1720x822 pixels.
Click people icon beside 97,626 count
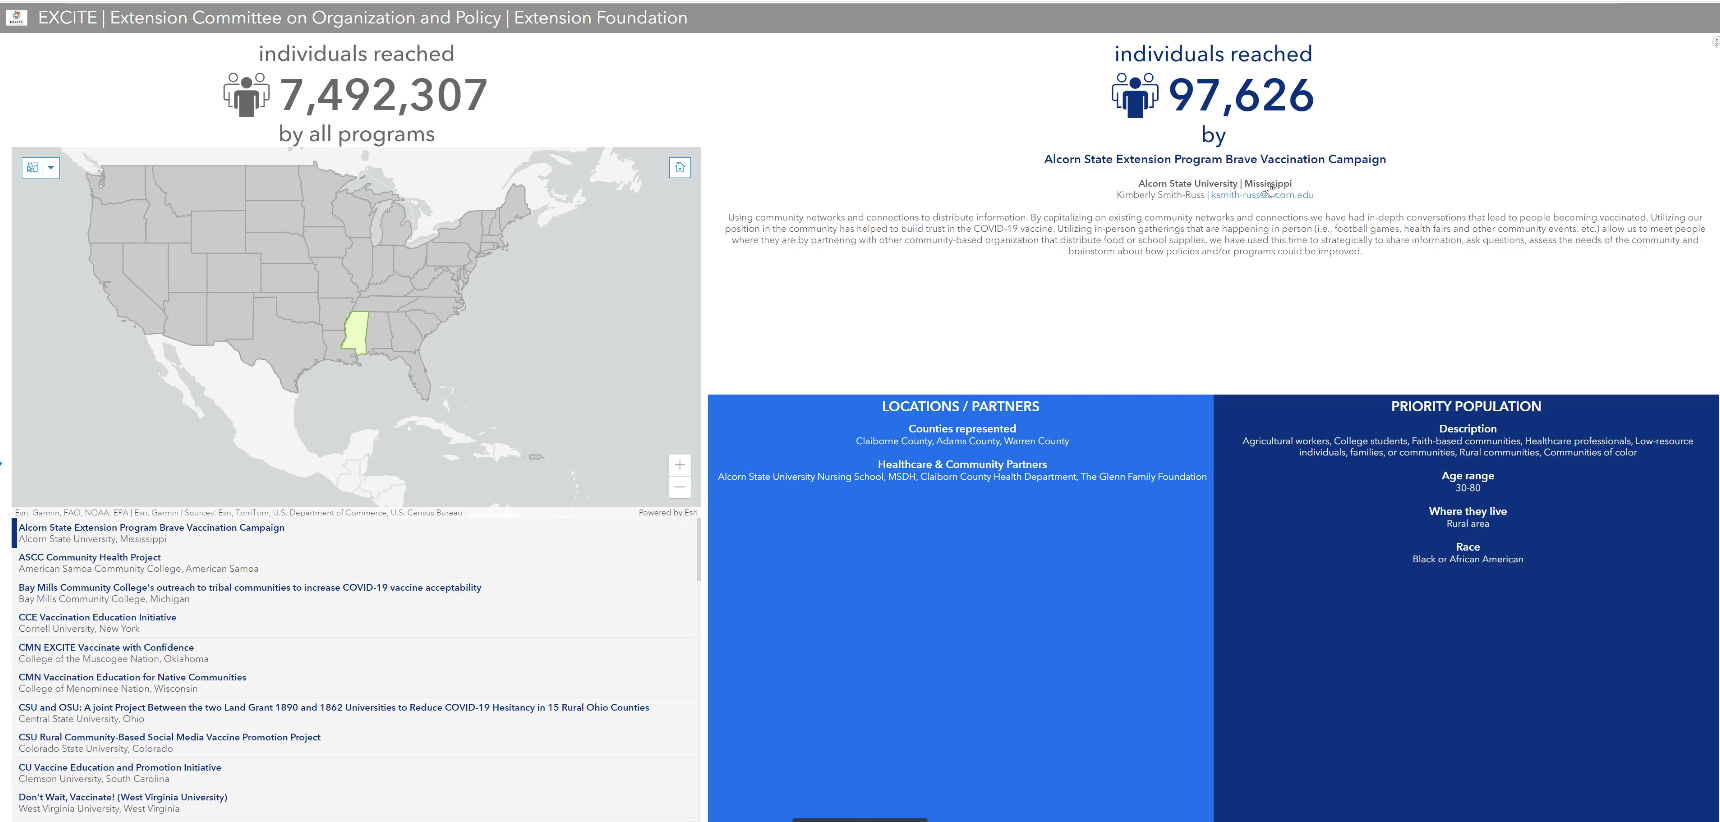tap(1135, 95)
